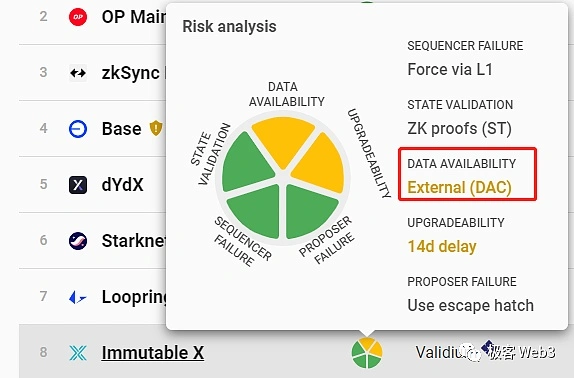The height and width of the screenshot is (378, 574).
Task: Click the dYdX logo icon
Action: tap(78, 185)
